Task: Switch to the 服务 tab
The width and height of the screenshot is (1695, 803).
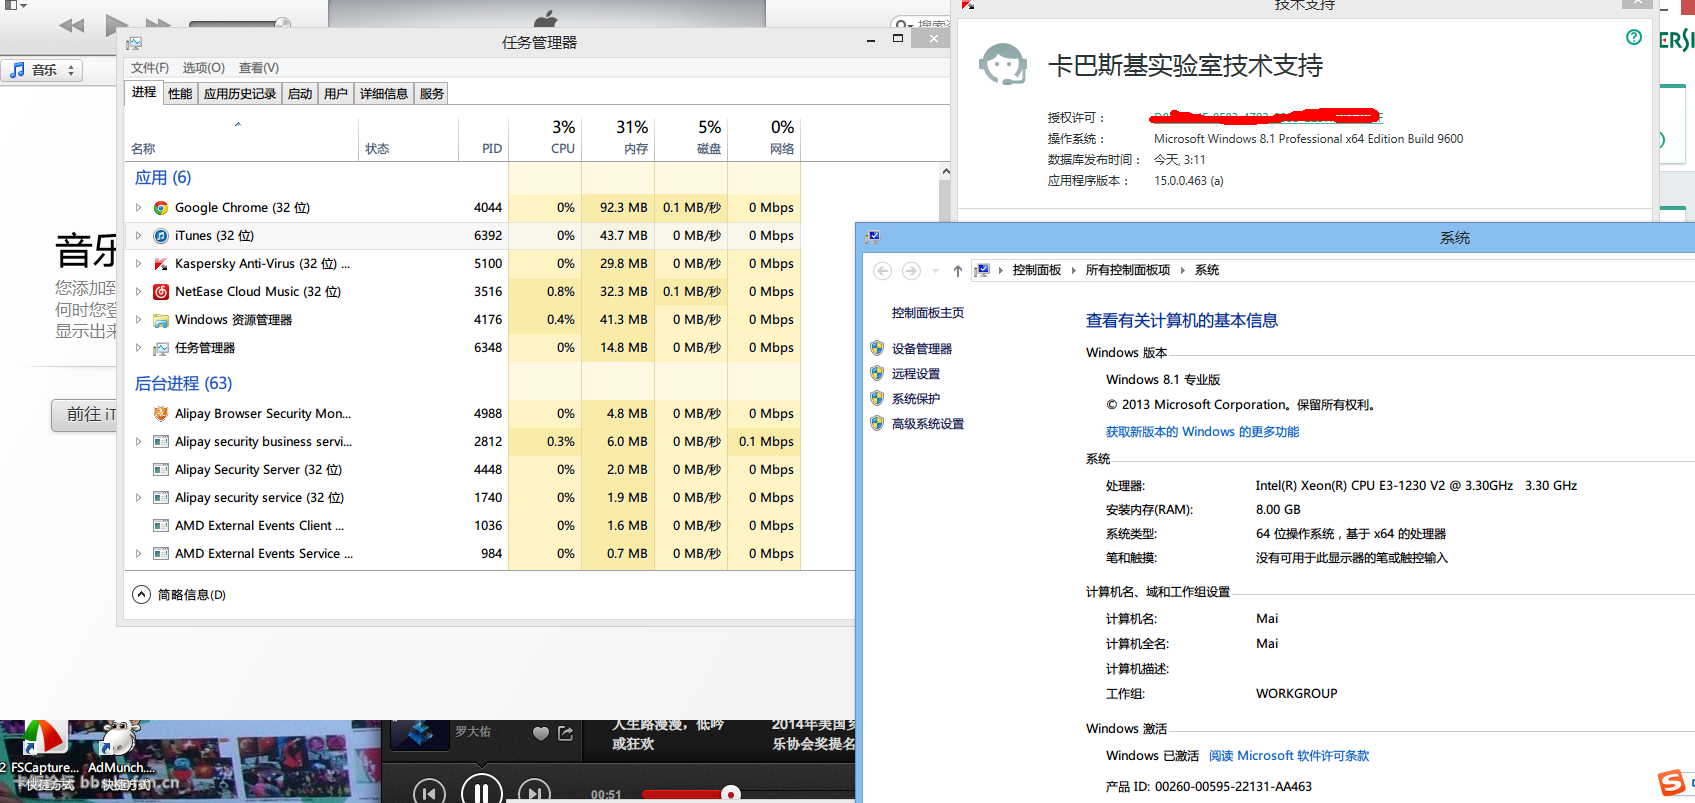Action: tap(432, 94)
